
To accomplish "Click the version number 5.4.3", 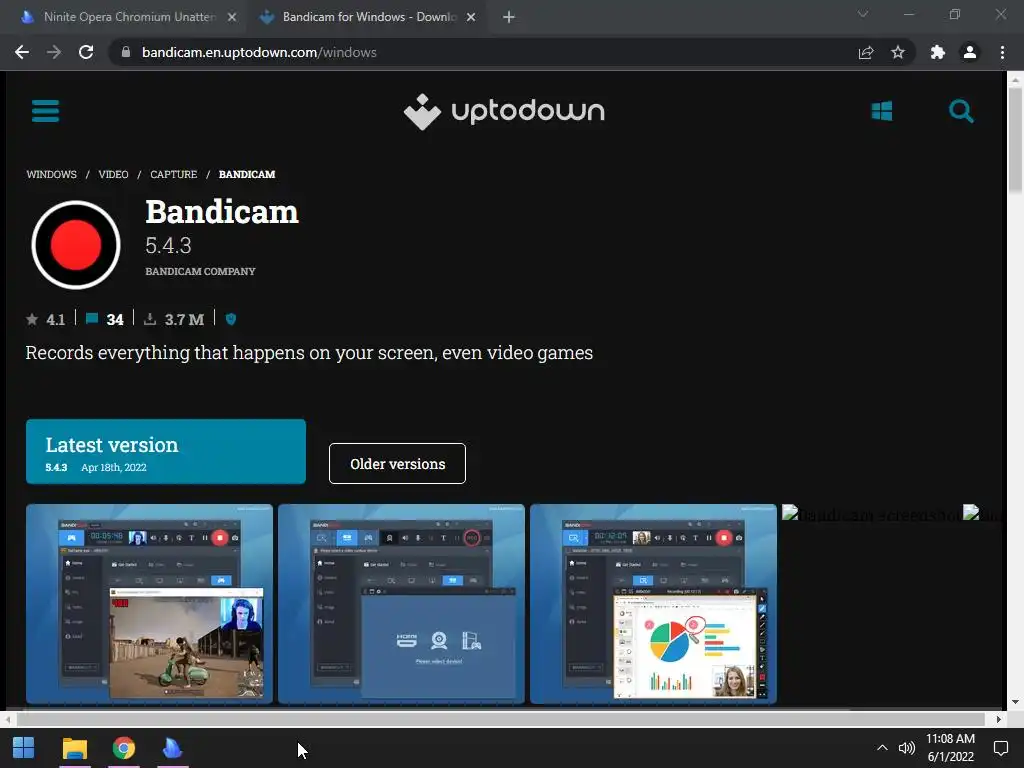I will 168,246.
